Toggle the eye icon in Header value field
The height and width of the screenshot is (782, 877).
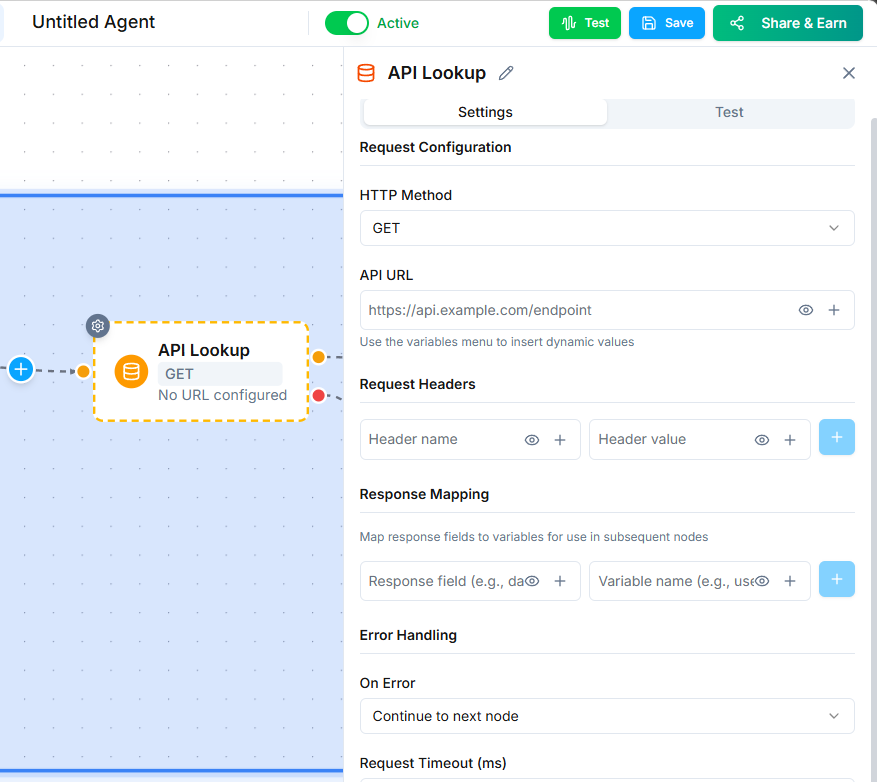click(x=762, y=440)
